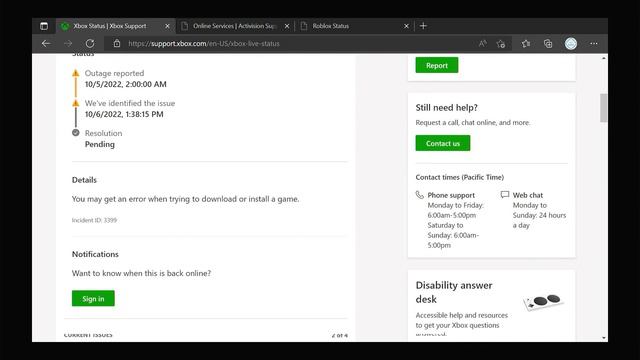This screenshot has height=360, width=640.
Task: Close the Online Services Activision tab
Action: 287,26
